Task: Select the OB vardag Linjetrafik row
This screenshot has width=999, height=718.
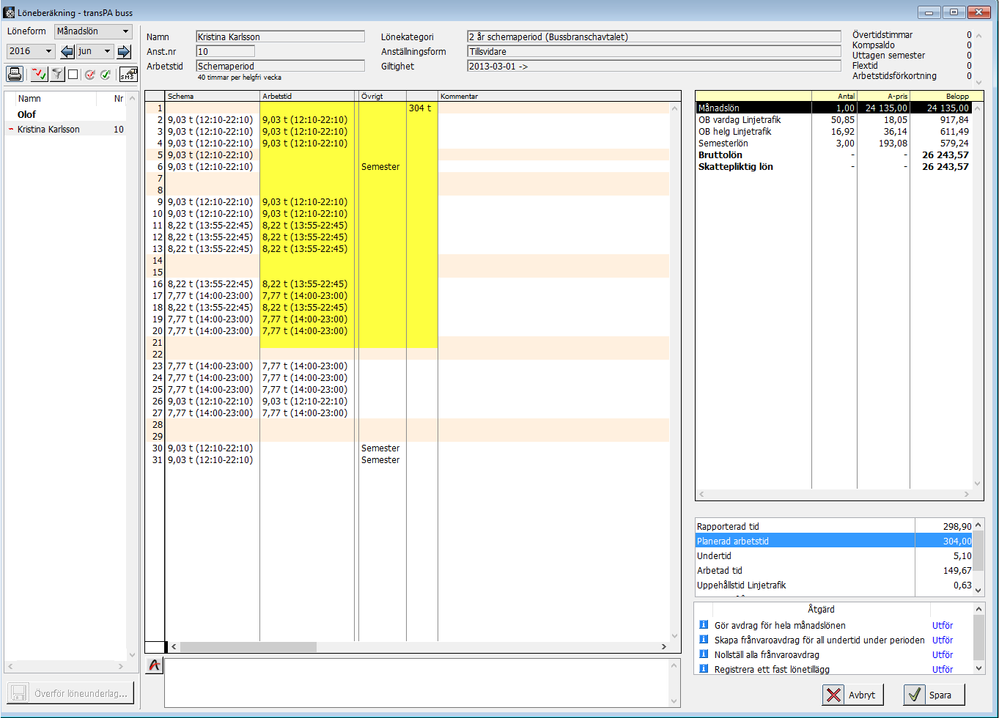Action: click(834, 120)
